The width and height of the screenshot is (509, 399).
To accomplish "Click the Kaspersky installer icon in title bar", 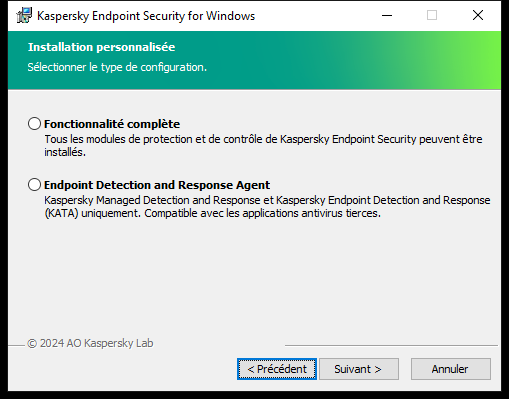I will click(24, 15).
